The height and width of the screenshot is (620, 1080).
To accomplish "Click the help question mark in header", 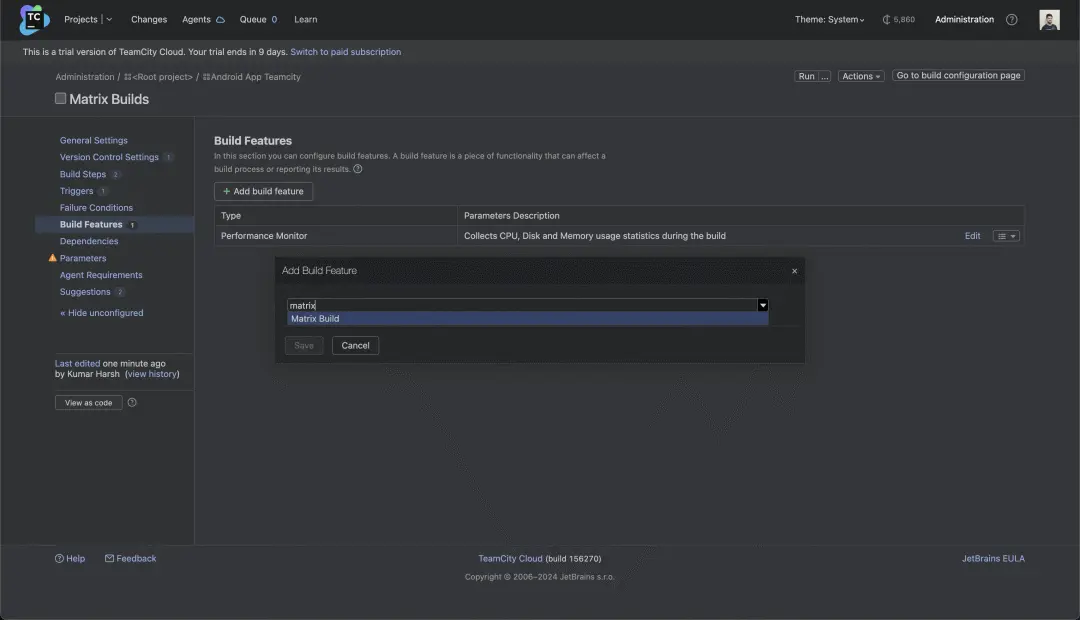I will pyautogui.click(x=1012, y=20).
